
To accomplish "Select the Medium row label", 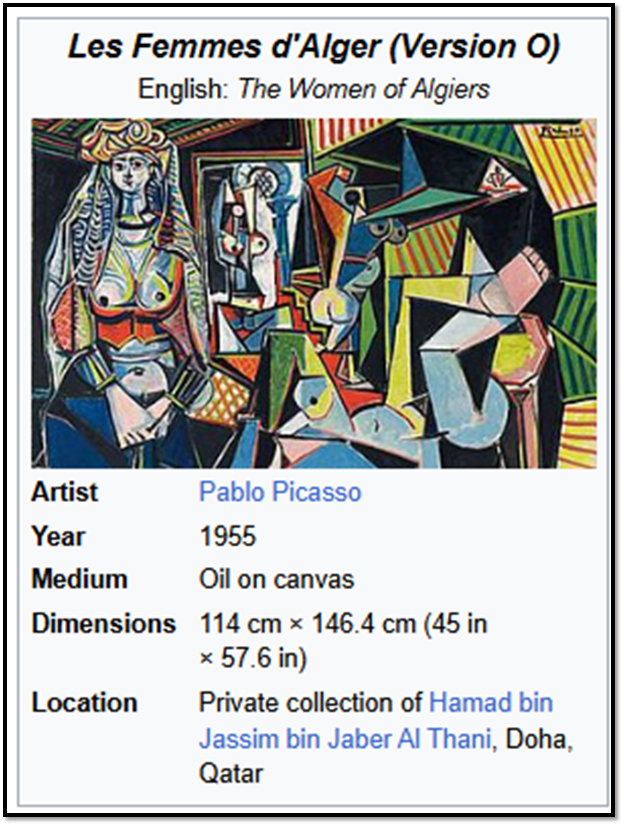I will tap(79, 579).
